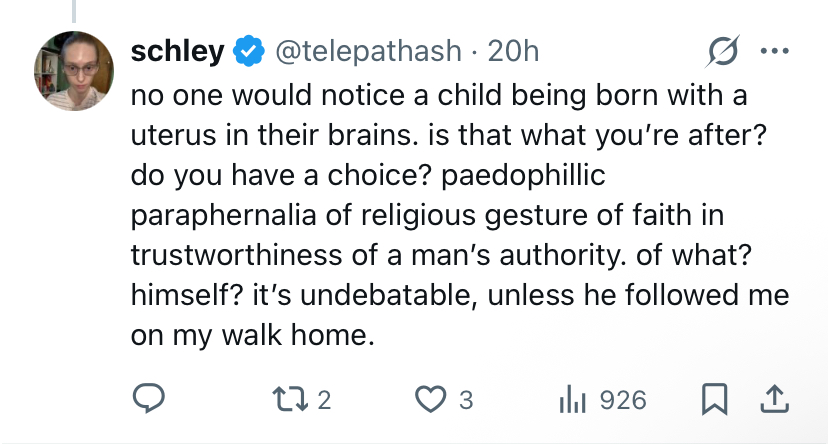Click the Grok slashed-circle icon

pos(722,51)
